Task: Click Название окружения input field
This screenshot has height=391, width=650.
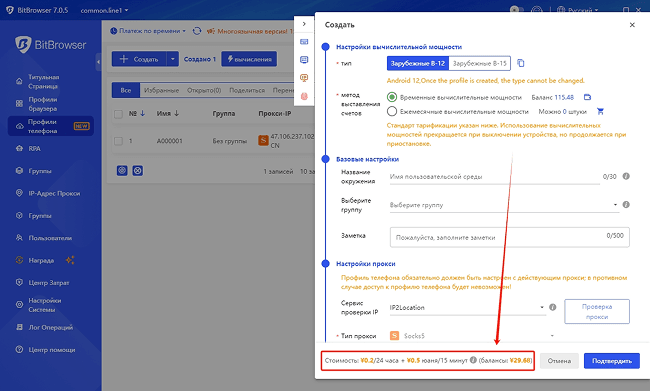Action: 494,177
